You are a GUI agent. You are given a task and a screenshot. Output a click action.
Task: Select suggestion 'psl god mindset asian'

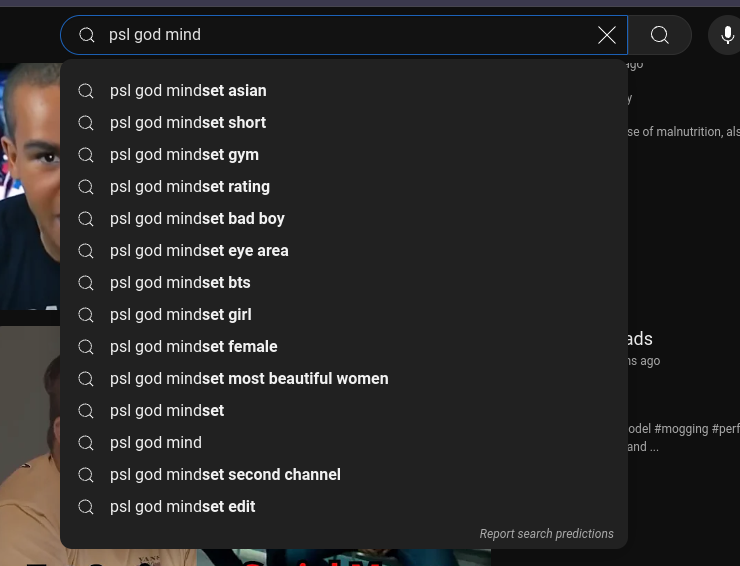344,91
